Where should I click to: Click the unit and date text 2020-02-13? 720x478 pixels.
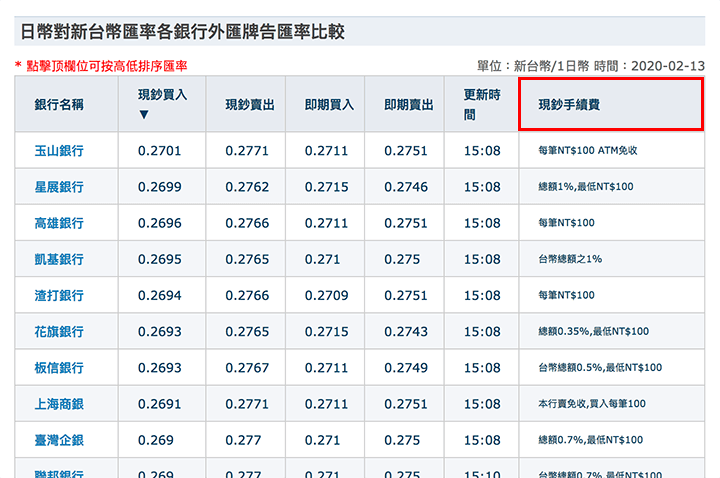[x=668, y=66]
